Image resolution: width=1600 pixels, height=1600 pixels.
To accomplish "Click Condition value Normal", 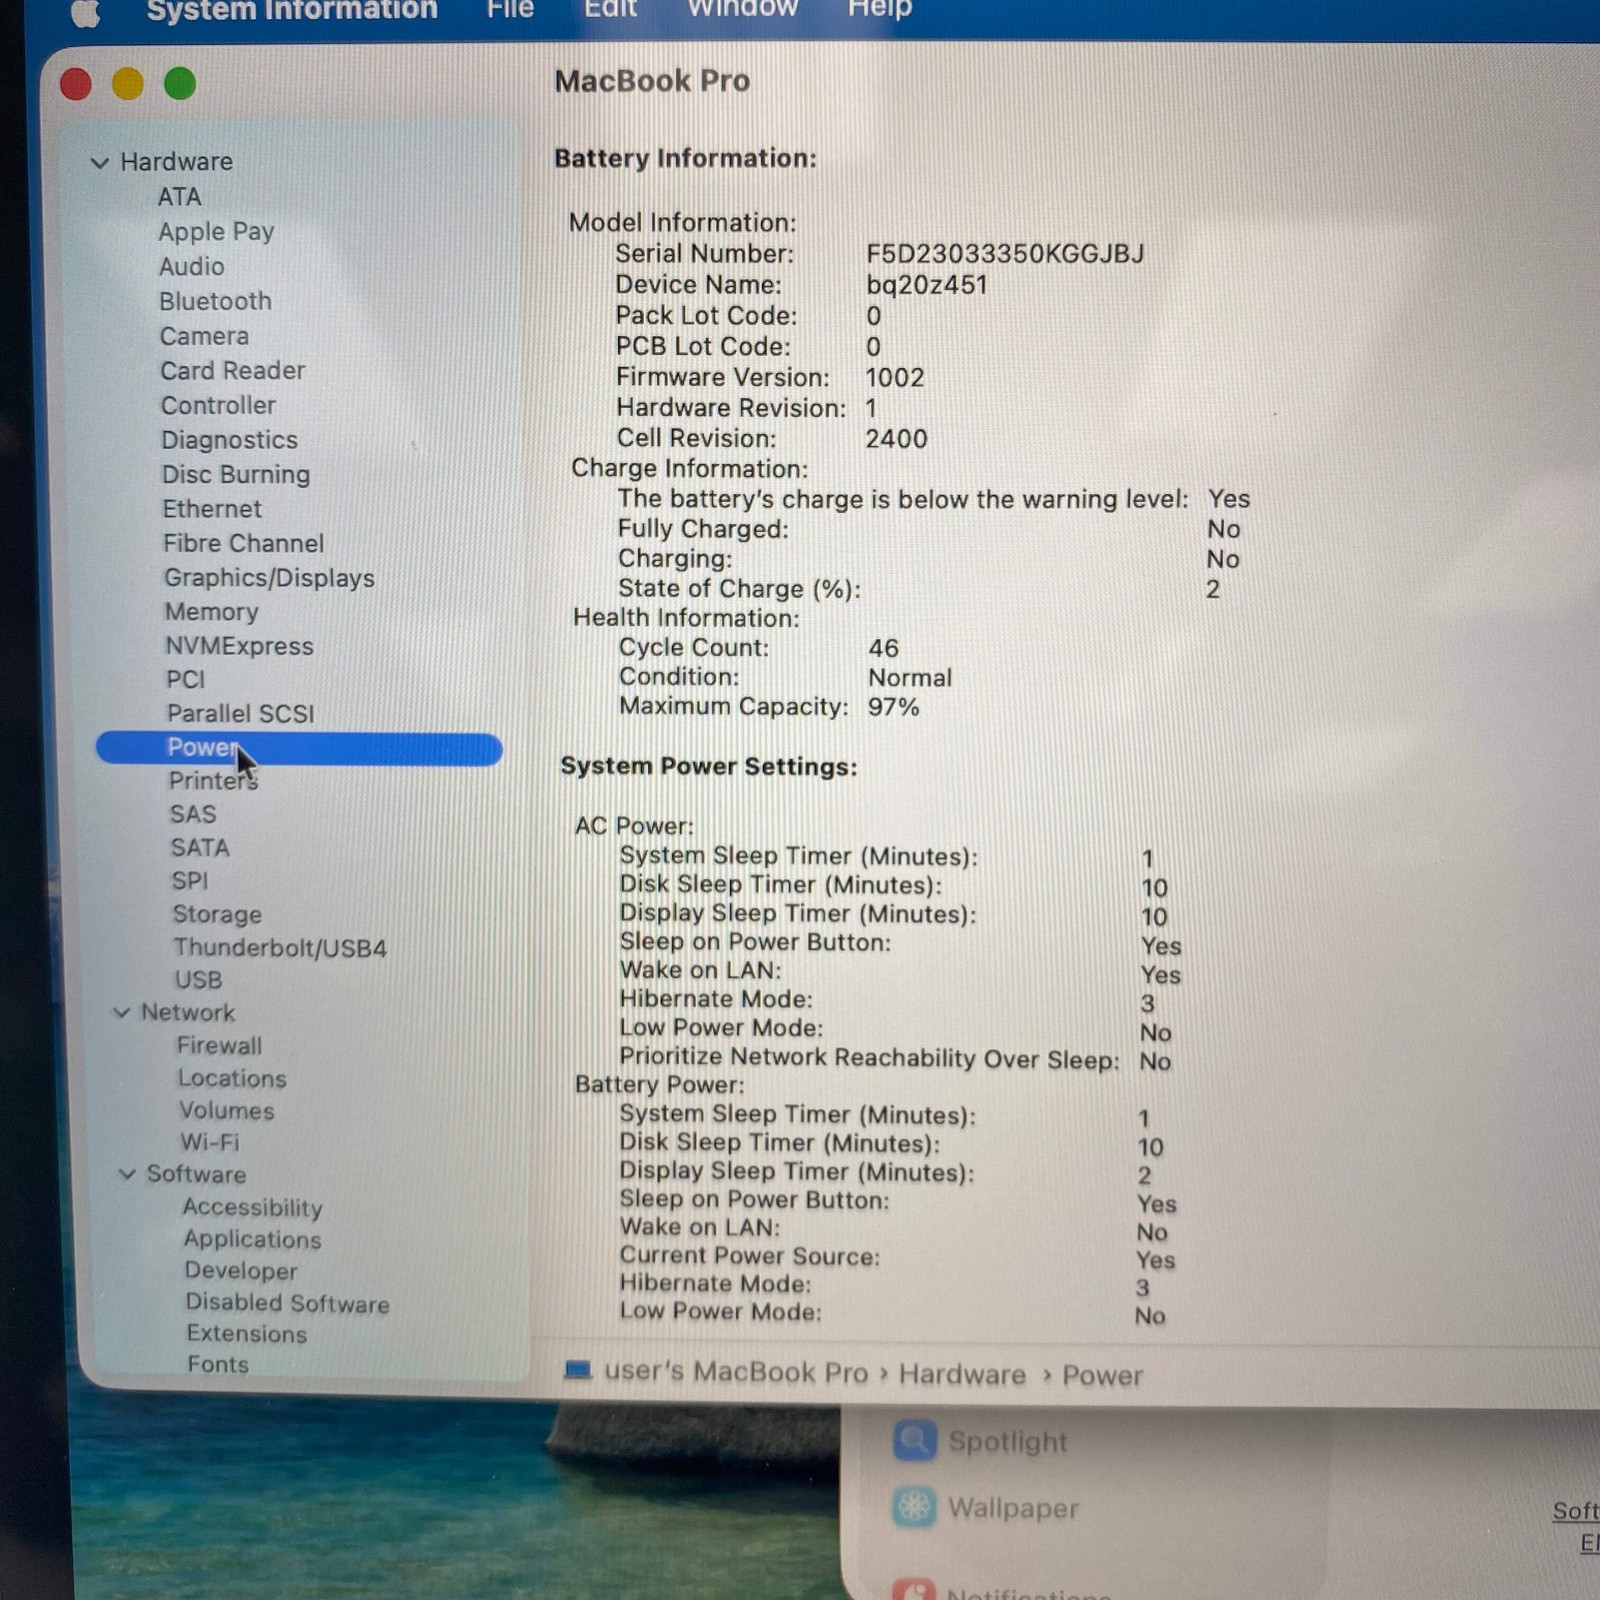I will coord(909,678).
